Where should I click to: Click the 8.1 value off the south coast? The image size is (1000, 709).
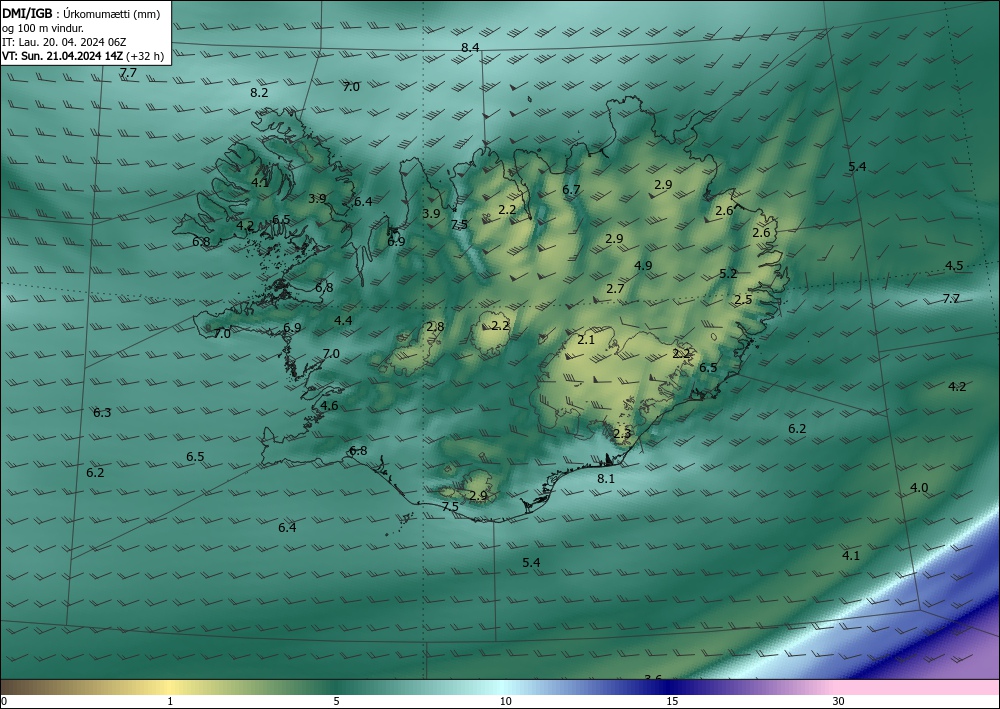pyautogui.click(x=606, y=478)
